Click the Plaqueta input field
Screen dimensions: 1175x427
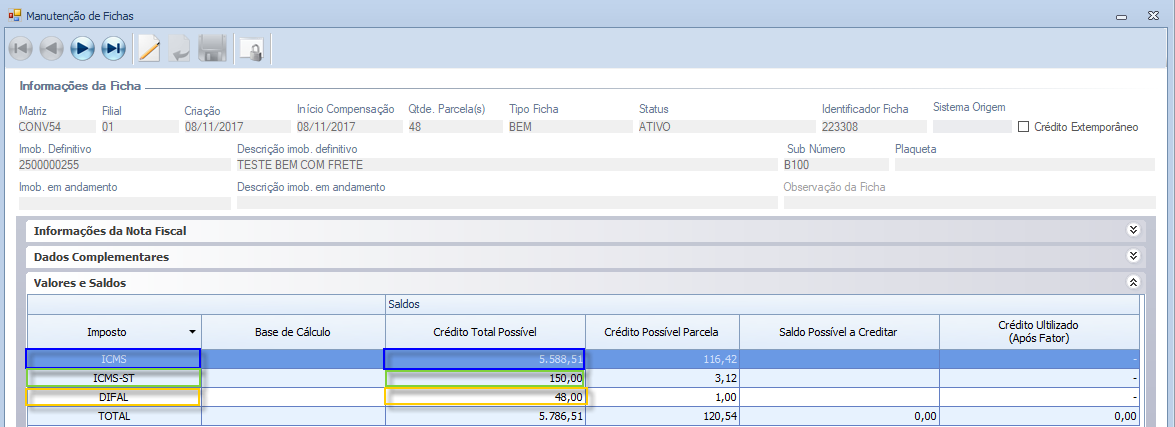(1023, 165)
